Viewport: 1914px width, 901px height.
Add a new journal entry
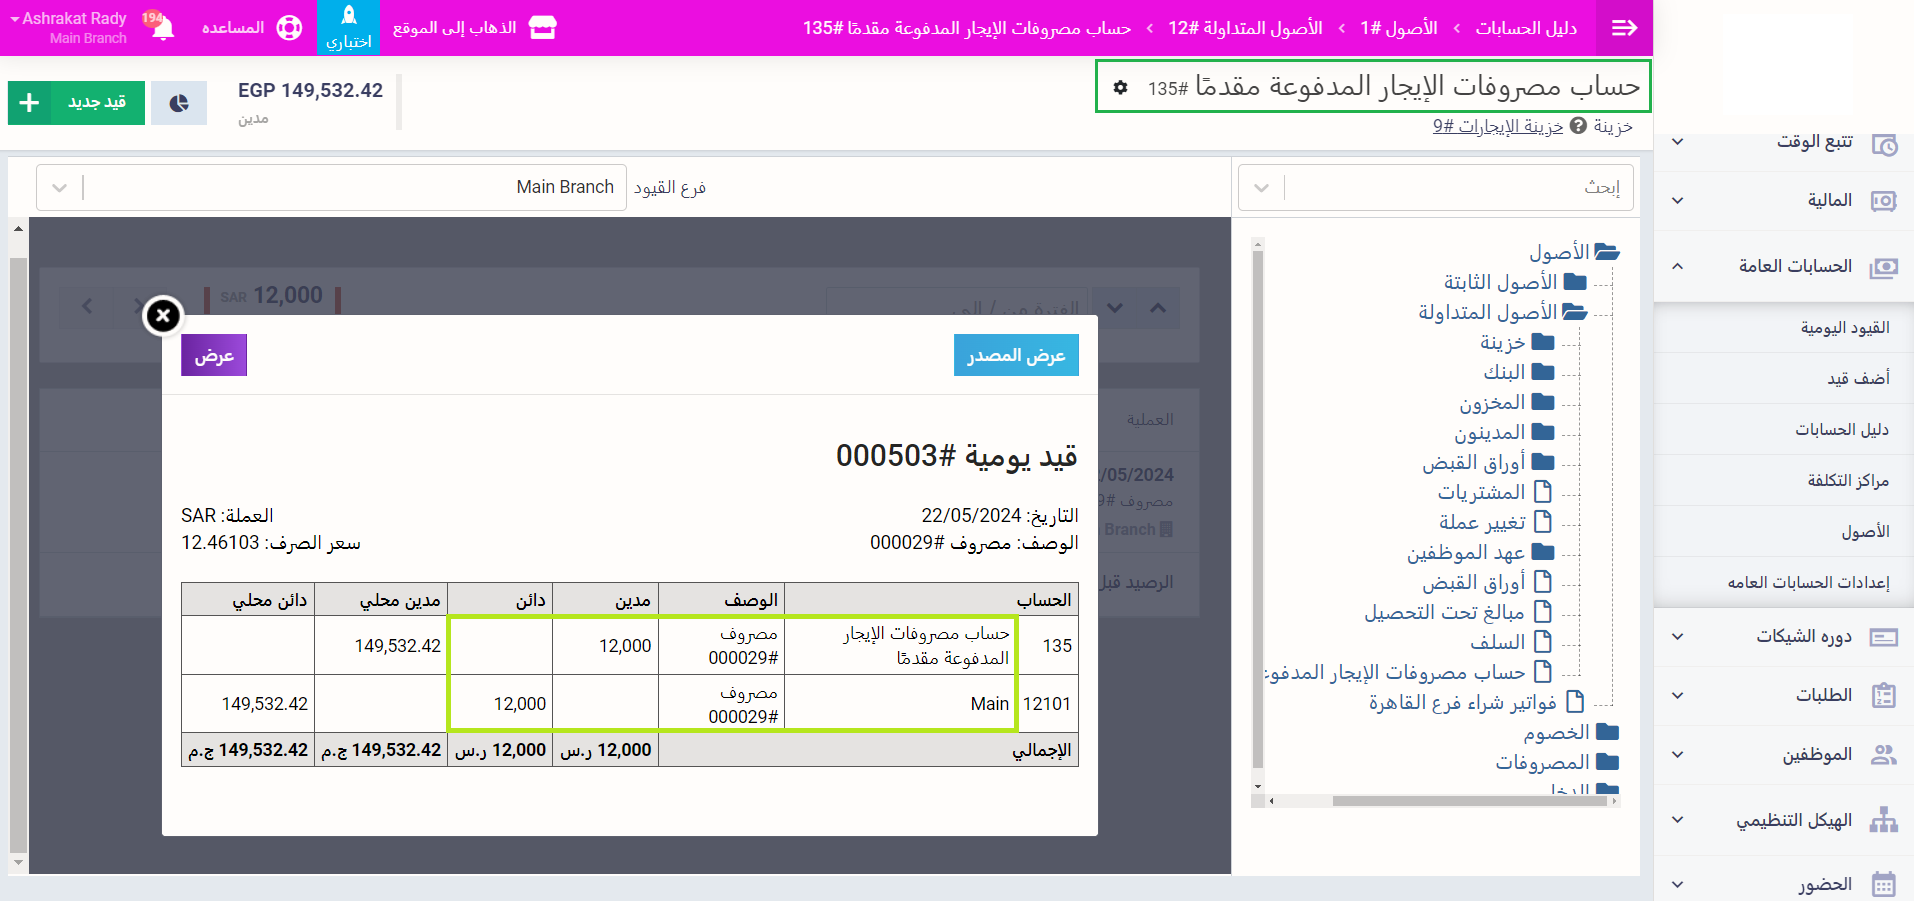[77, 103]
